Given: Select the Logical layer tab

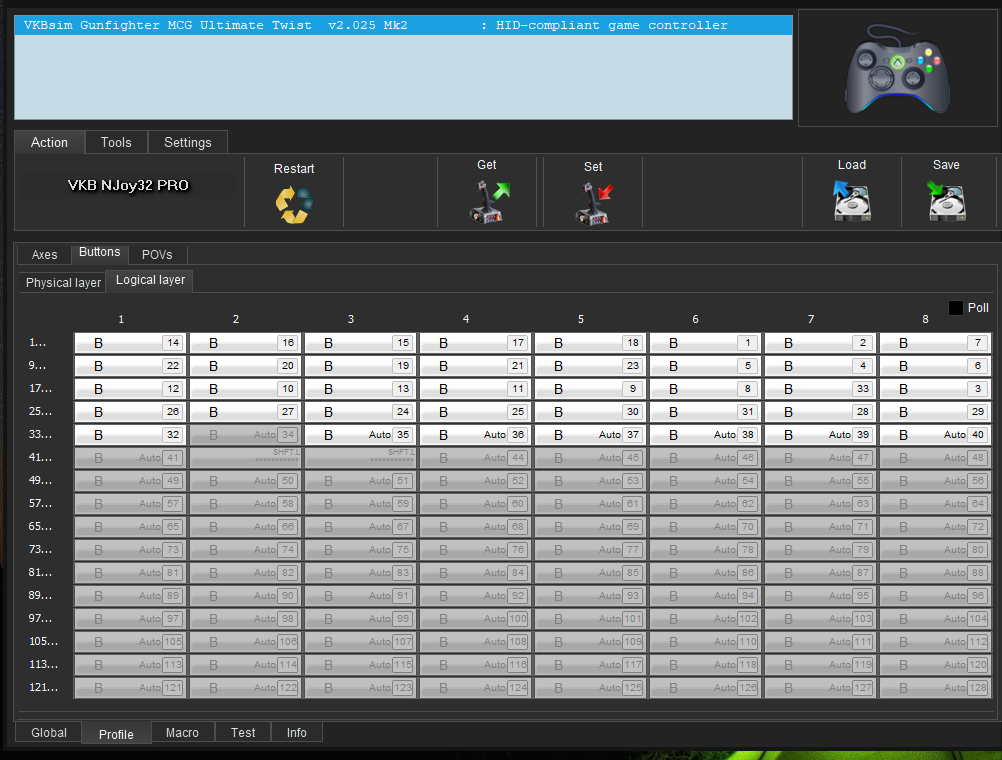Looking at the screenshot, I should [x=150, y=280].
